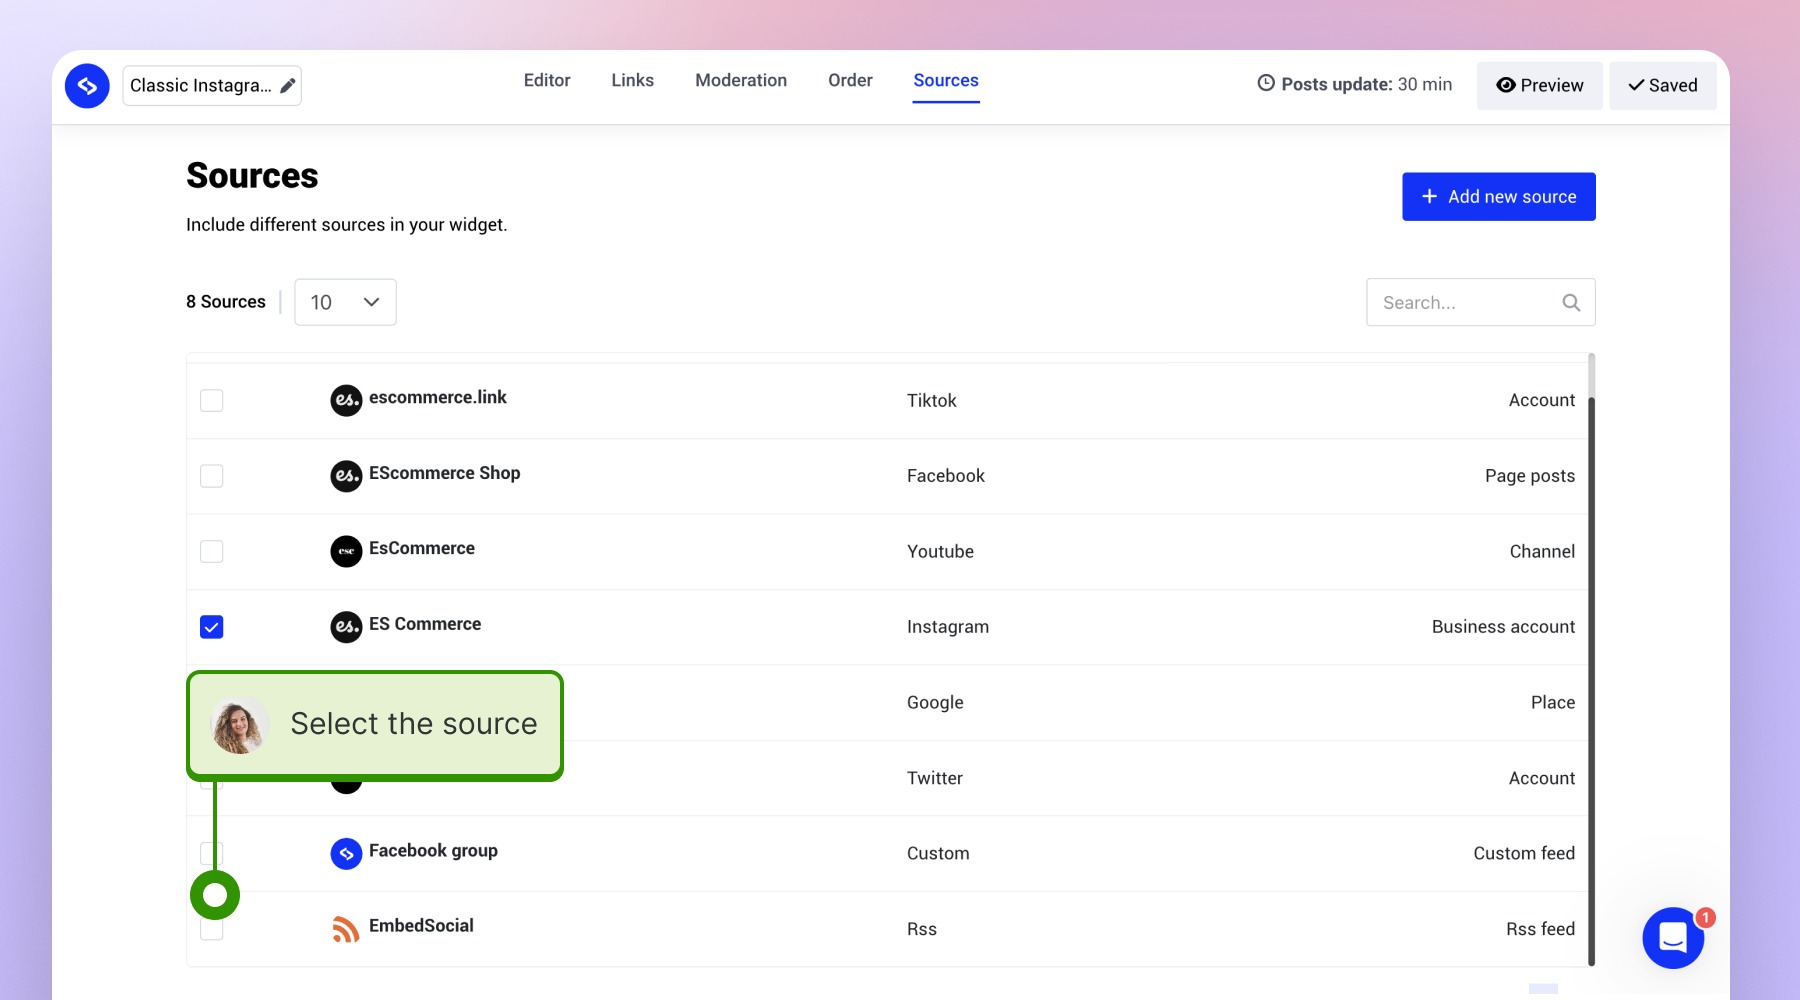This screenshot has height=1000, width=1800.
Task: Open the widget name editor with the pencil icon
Action: [287, 85]
